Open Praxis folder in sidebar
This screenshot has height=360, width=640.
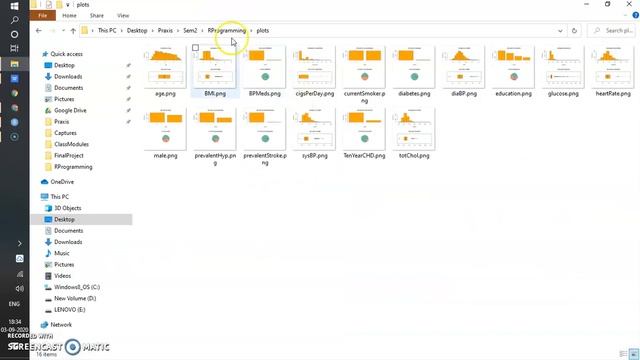click(x=61, y=122)
